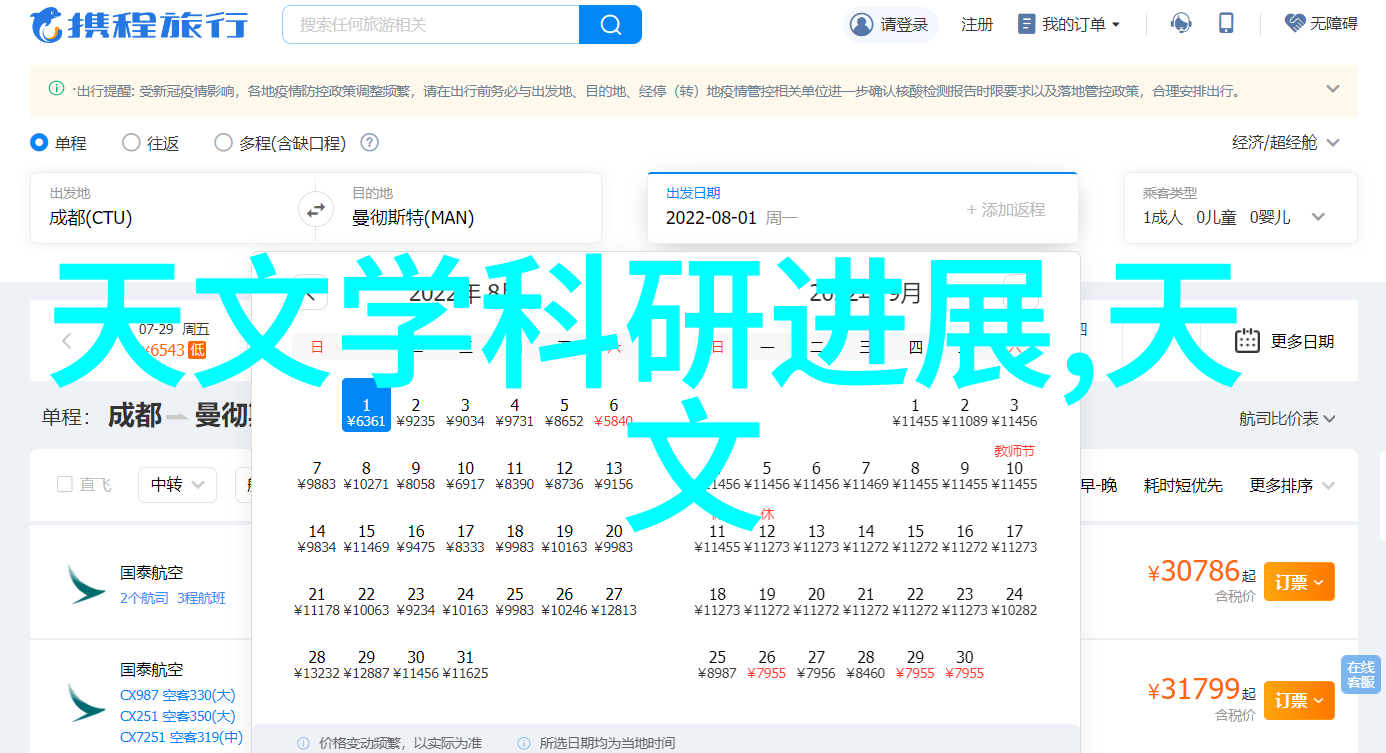This screenshot has width=1386, height=753.
Task: Swap departure and destination cities
Action: (x=316, y=210)
